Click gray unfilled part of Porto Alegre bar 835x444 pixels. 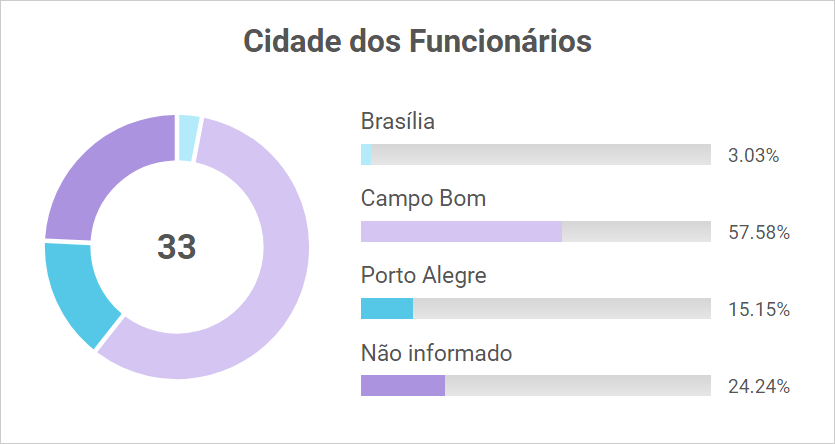point(561,308)
